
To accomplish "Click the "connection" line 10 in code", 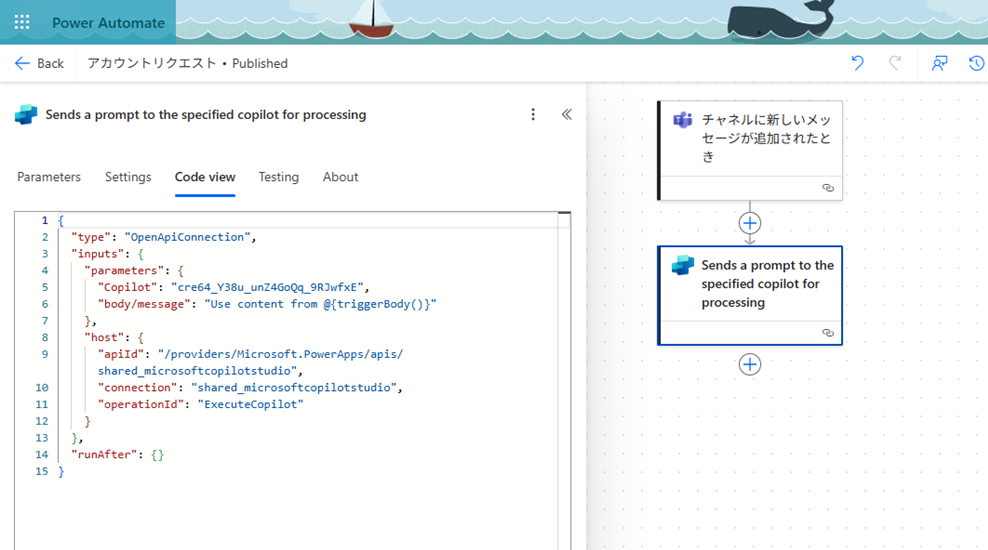I will click(250, 387).
